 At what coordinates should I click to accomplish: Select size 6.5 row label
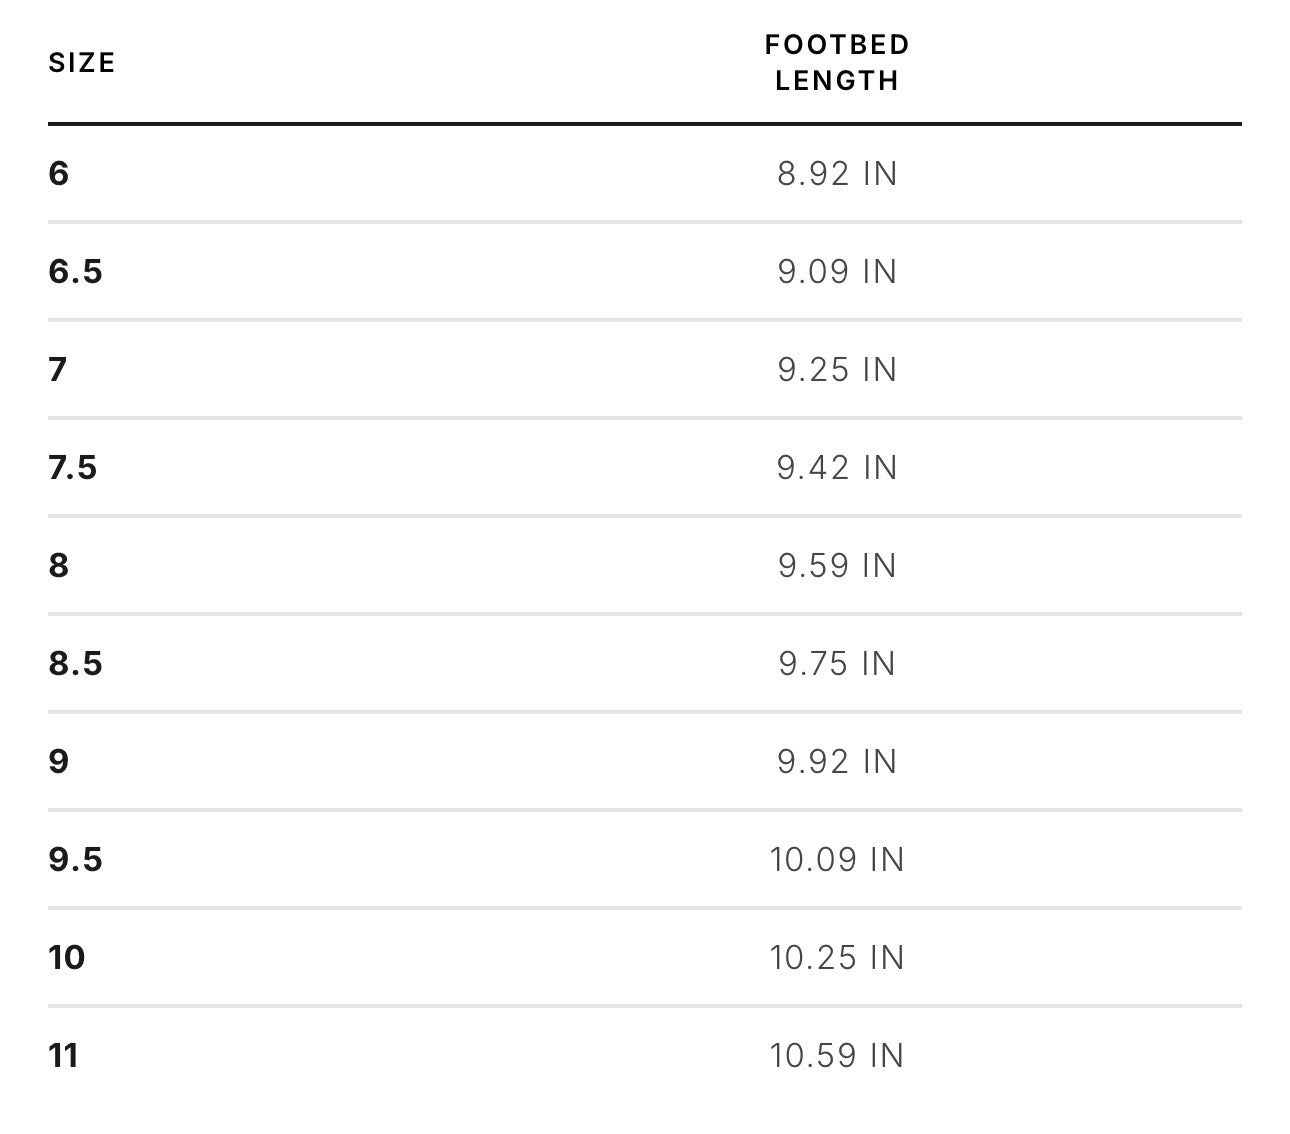pyautogui.click(x=75, y=272)
